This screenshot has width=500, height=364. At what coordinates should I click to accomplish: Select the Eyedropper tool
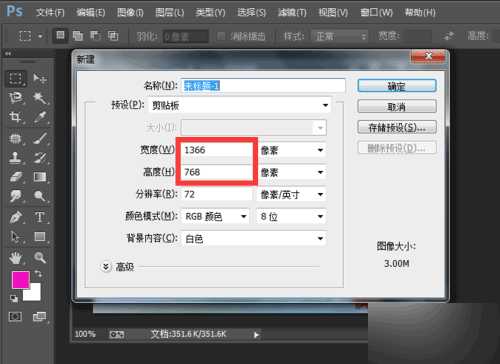[x=40, y=117]
